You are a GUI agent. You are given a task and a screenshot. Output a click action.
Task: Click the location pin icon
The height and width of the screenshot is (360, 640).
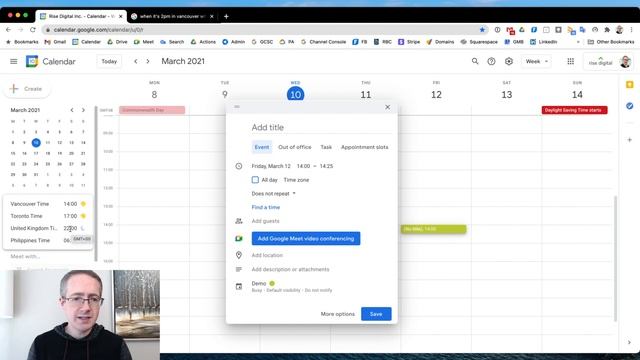(239, 255)
